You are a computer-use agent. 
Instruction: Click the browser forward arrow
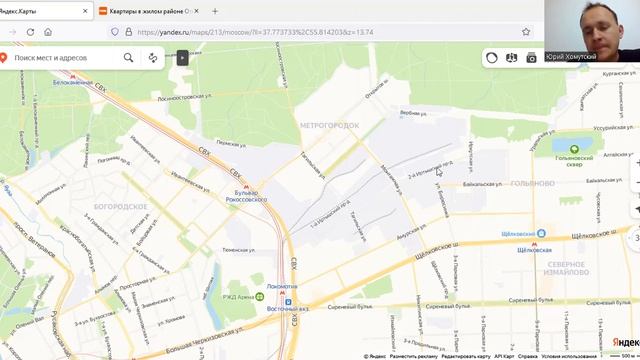[13, 32]
